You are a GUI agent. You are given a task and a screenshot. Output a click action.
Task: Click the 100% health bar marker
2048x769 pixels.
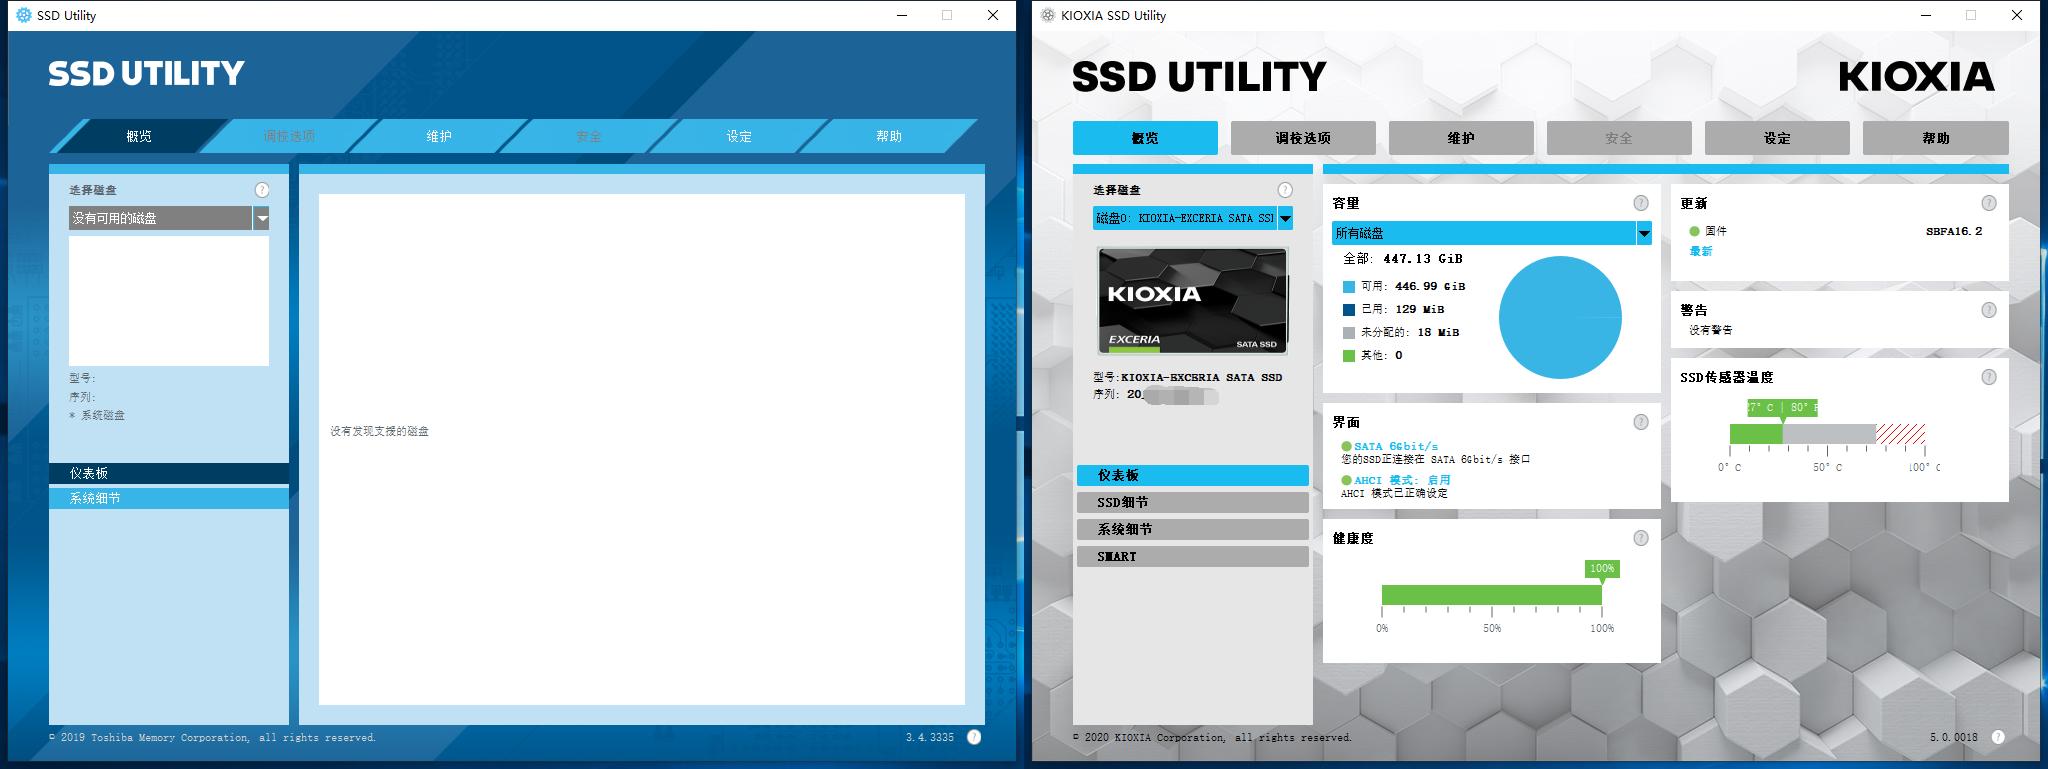point(1602,569)
